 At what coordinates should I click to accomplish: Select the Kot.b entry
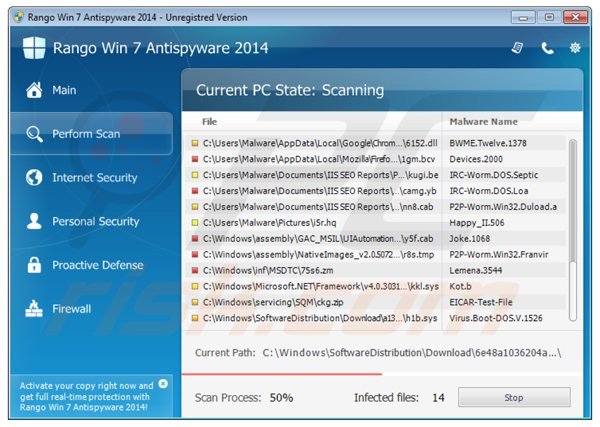click(x=460, y=286)
